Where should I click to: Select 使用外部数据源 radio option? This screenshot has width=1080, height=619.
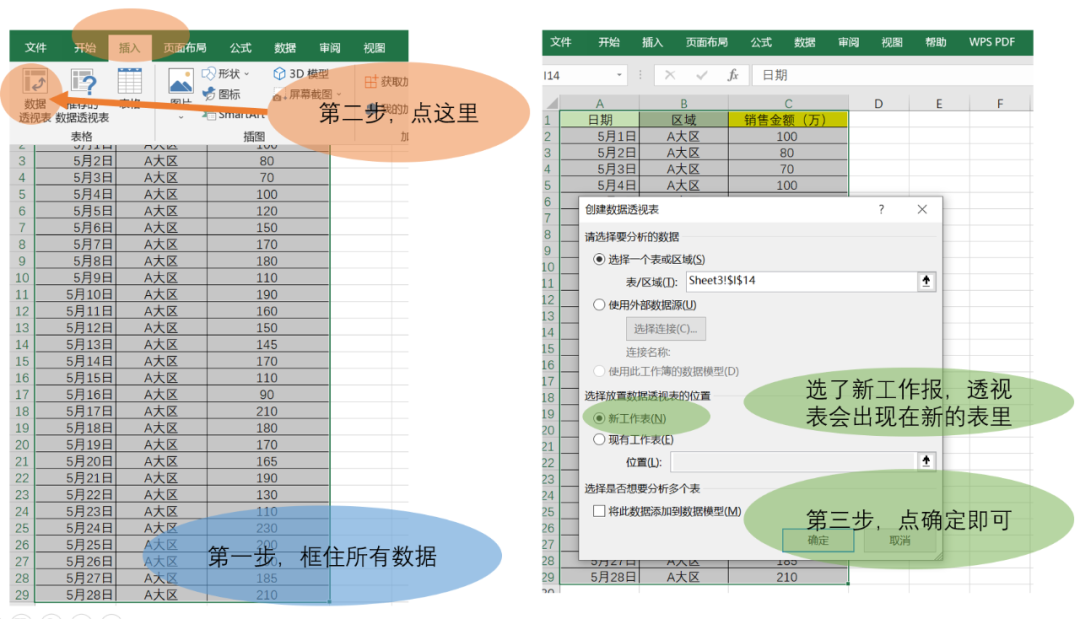(x=599, y=304)
